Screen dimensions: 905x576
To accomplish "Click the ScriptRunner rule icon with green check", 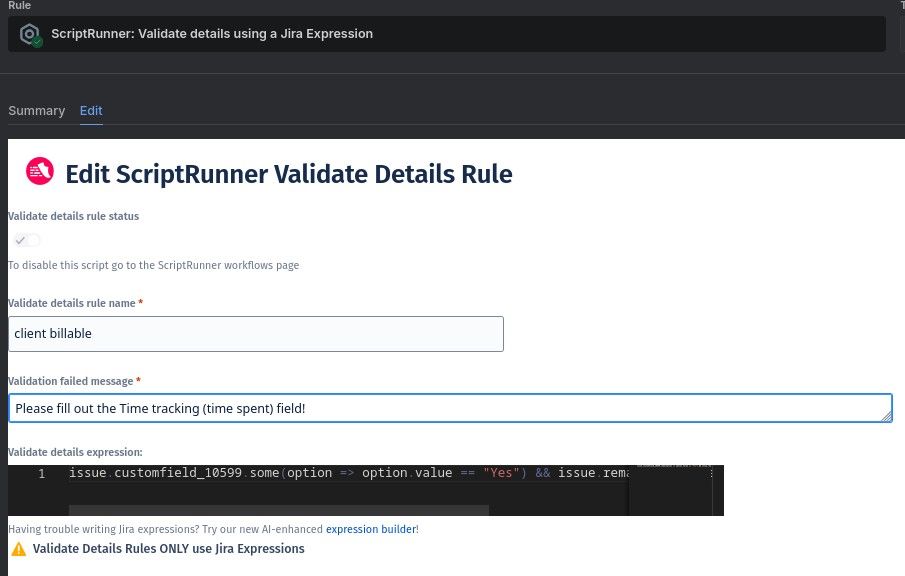I will pos(31,35).
